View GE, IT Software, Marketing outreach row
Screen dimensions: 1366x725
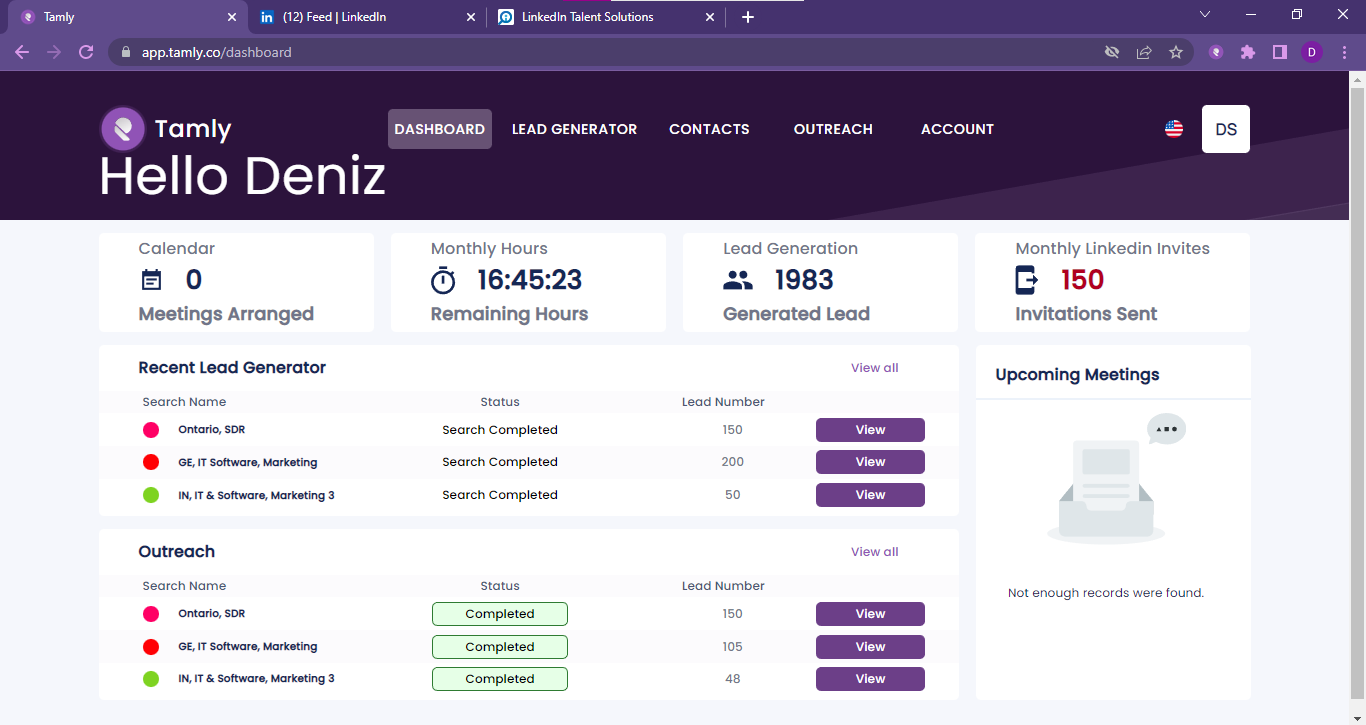(x=870, y=647)
